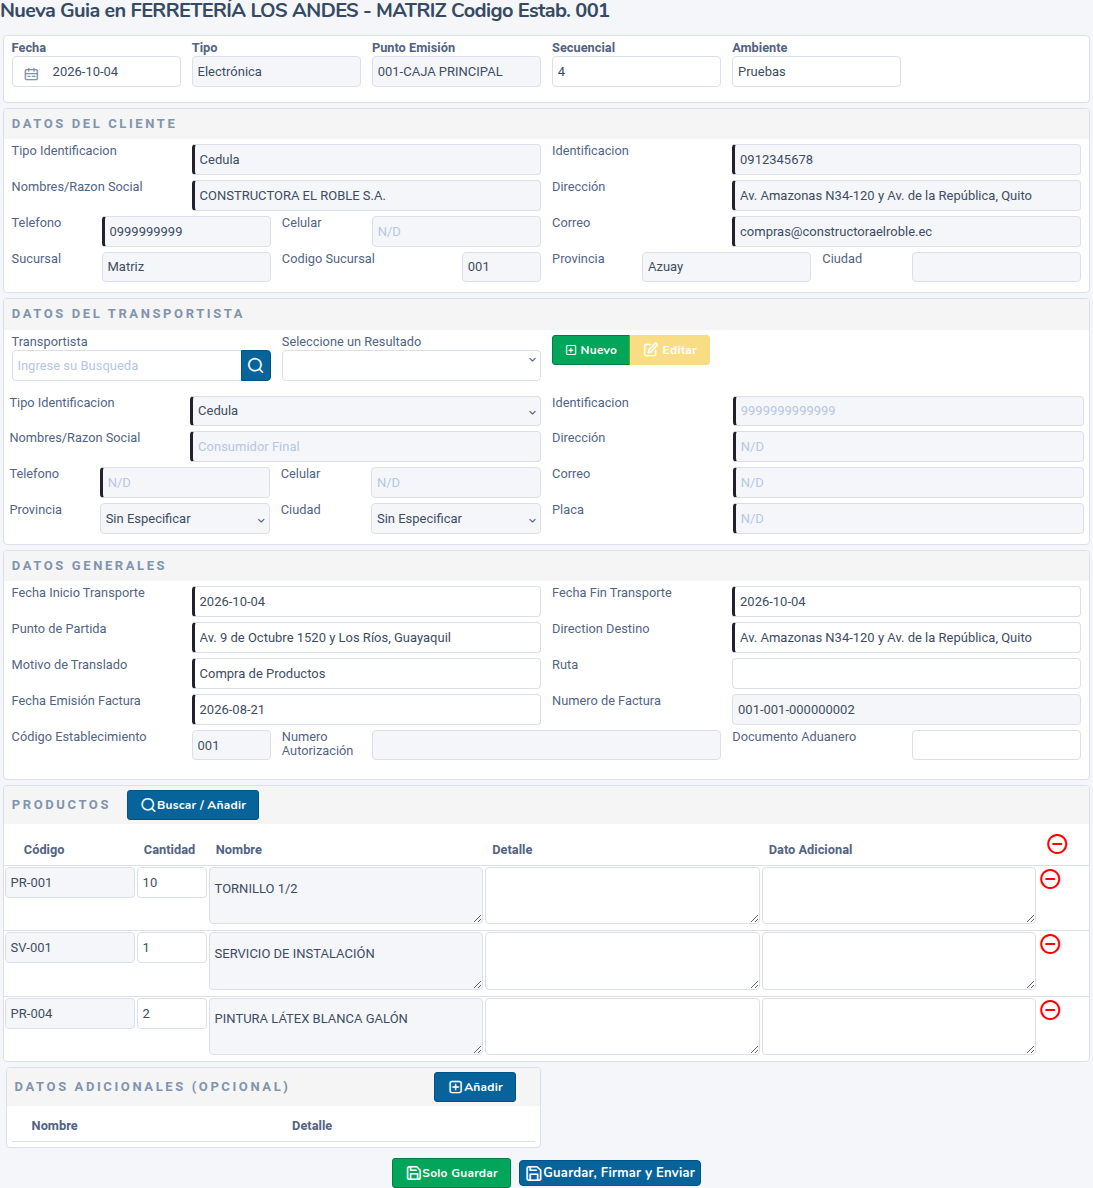The width and height of the screenshot is (1093, 1188).
Task: Click the client Telefono field
Action: pyautogui.click(x=186, y=231)
